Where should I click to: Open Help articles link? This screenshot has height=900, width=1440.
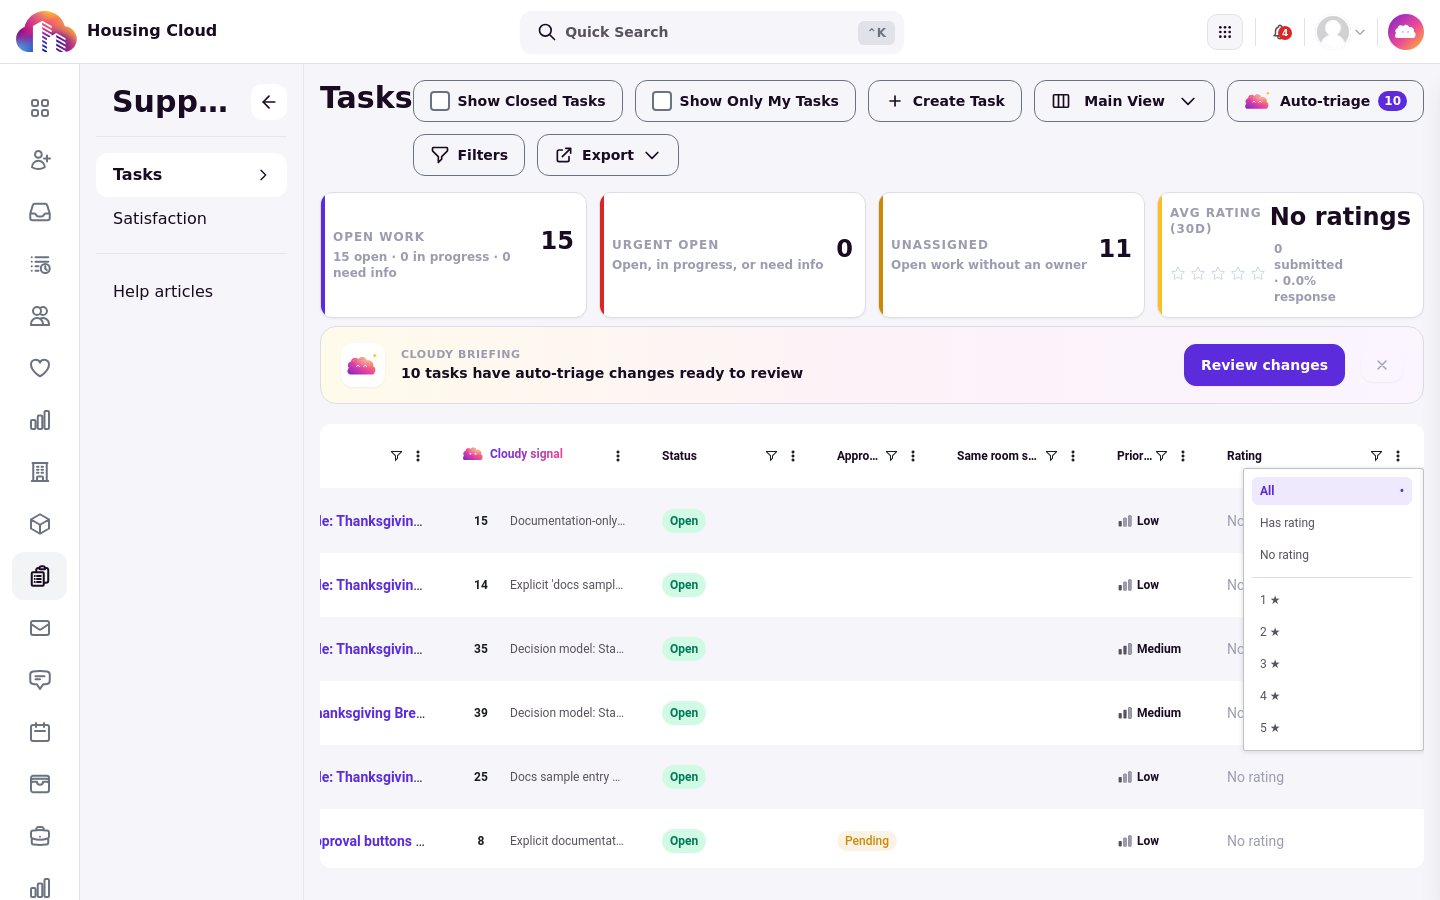point(191,292)
